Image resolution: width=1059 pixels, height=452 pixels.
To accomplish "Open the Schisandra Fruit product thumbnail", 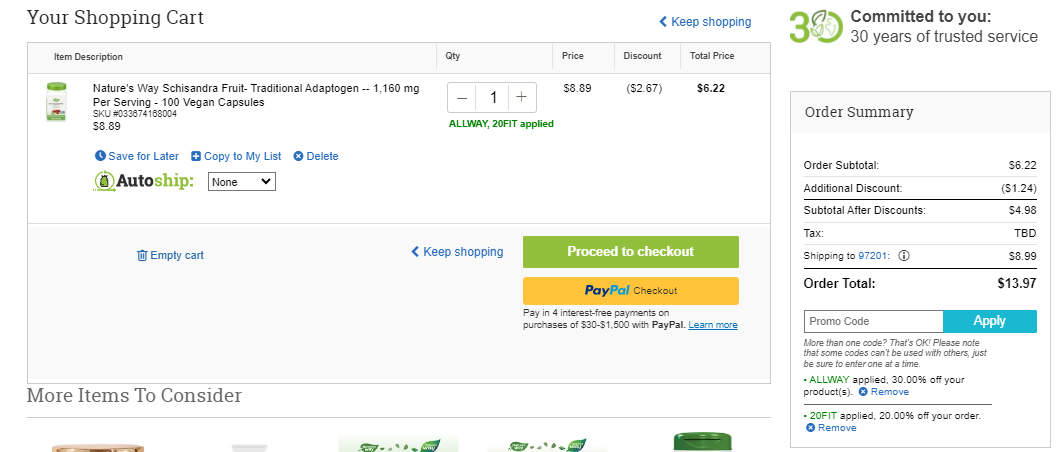I will point(57,101).
